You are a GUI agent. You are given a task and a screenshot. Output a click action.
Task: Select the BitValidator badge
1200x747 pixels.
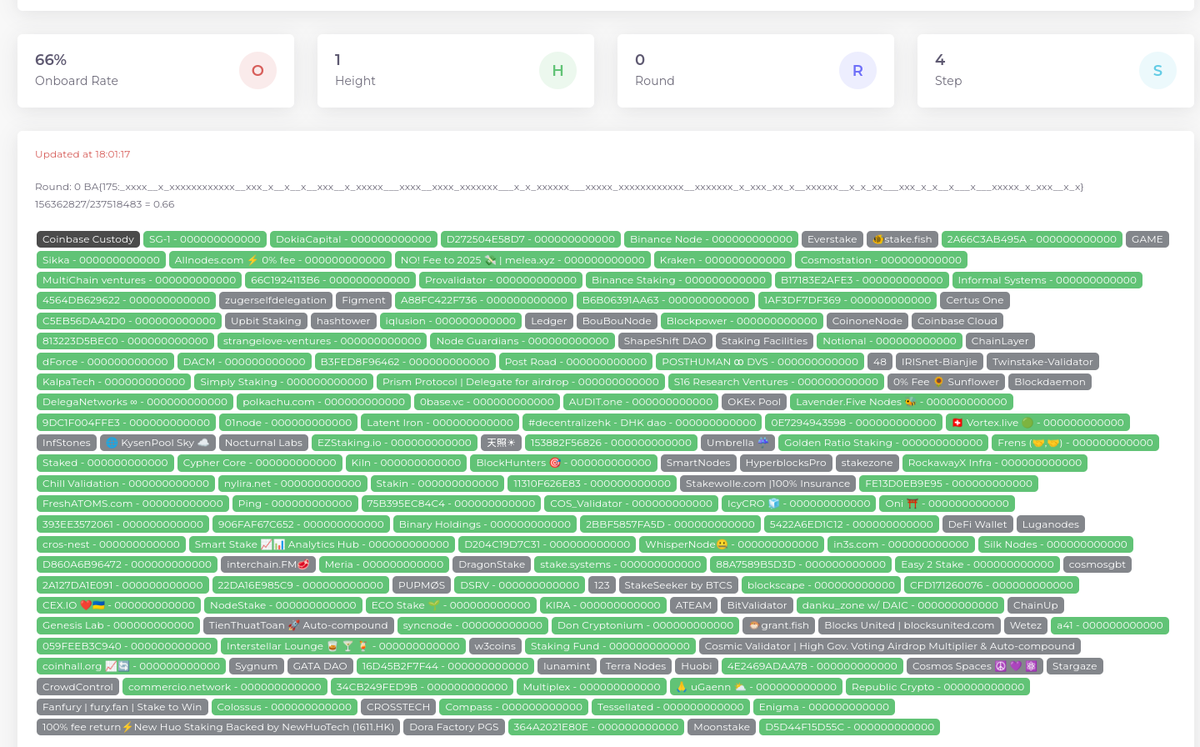757,605
